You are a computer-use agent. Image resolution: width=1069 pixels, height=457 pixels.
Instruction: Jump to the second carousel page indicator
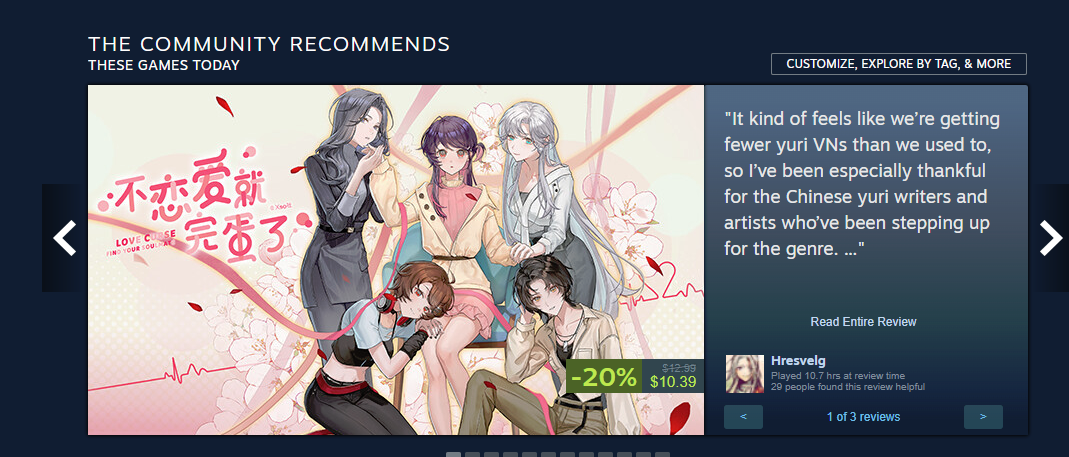(472, 454)
